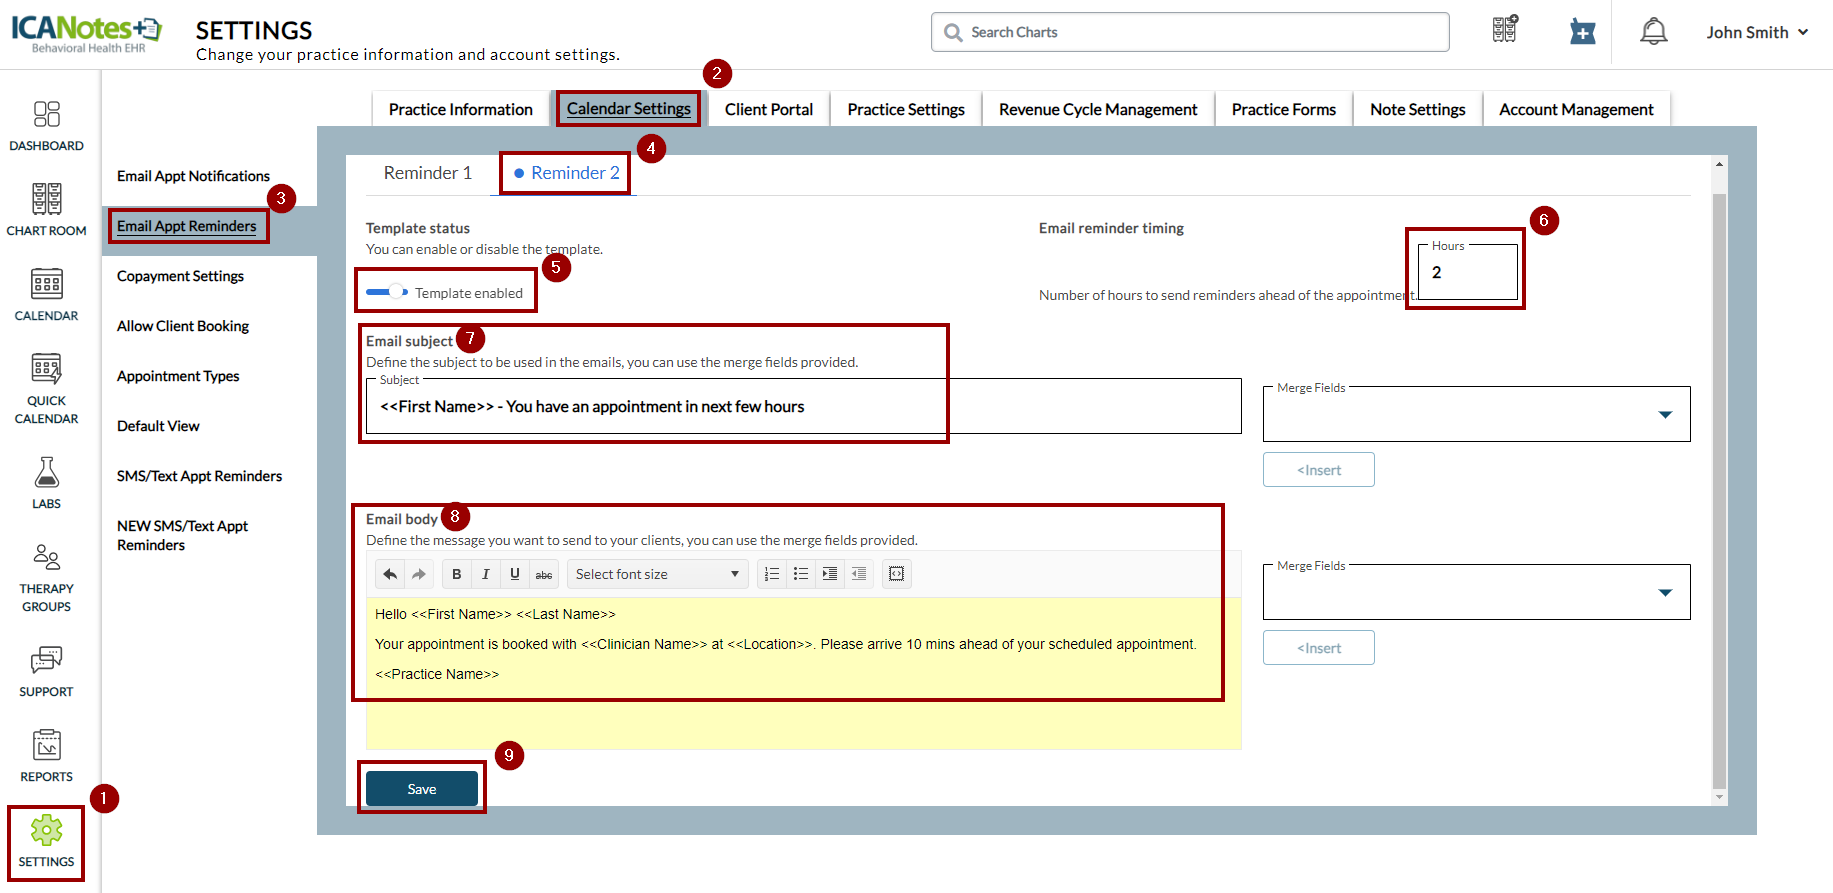This screenshot has height=893, width=1833.
Task: Click the vertical scrollbar down arrow
Action: point(1719,797)
